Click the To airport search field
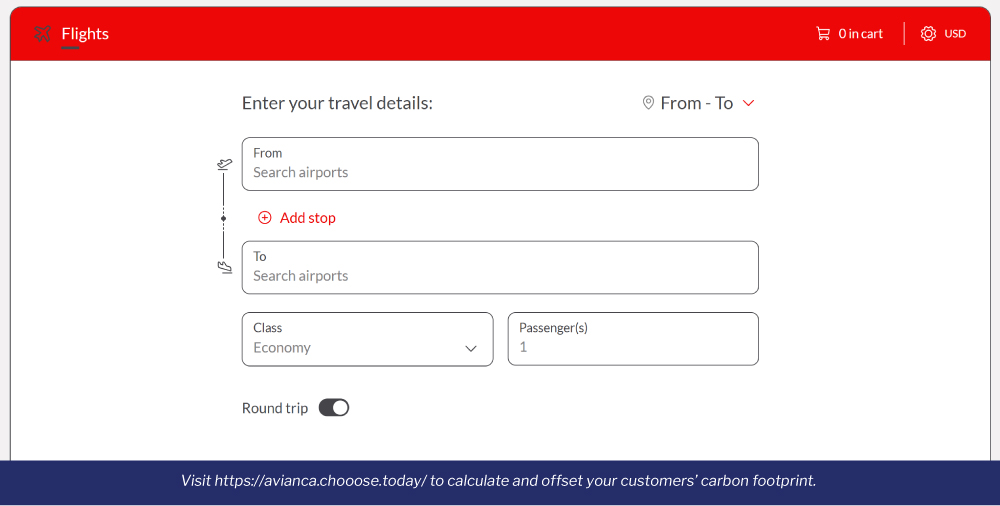 tap(500, 267)
